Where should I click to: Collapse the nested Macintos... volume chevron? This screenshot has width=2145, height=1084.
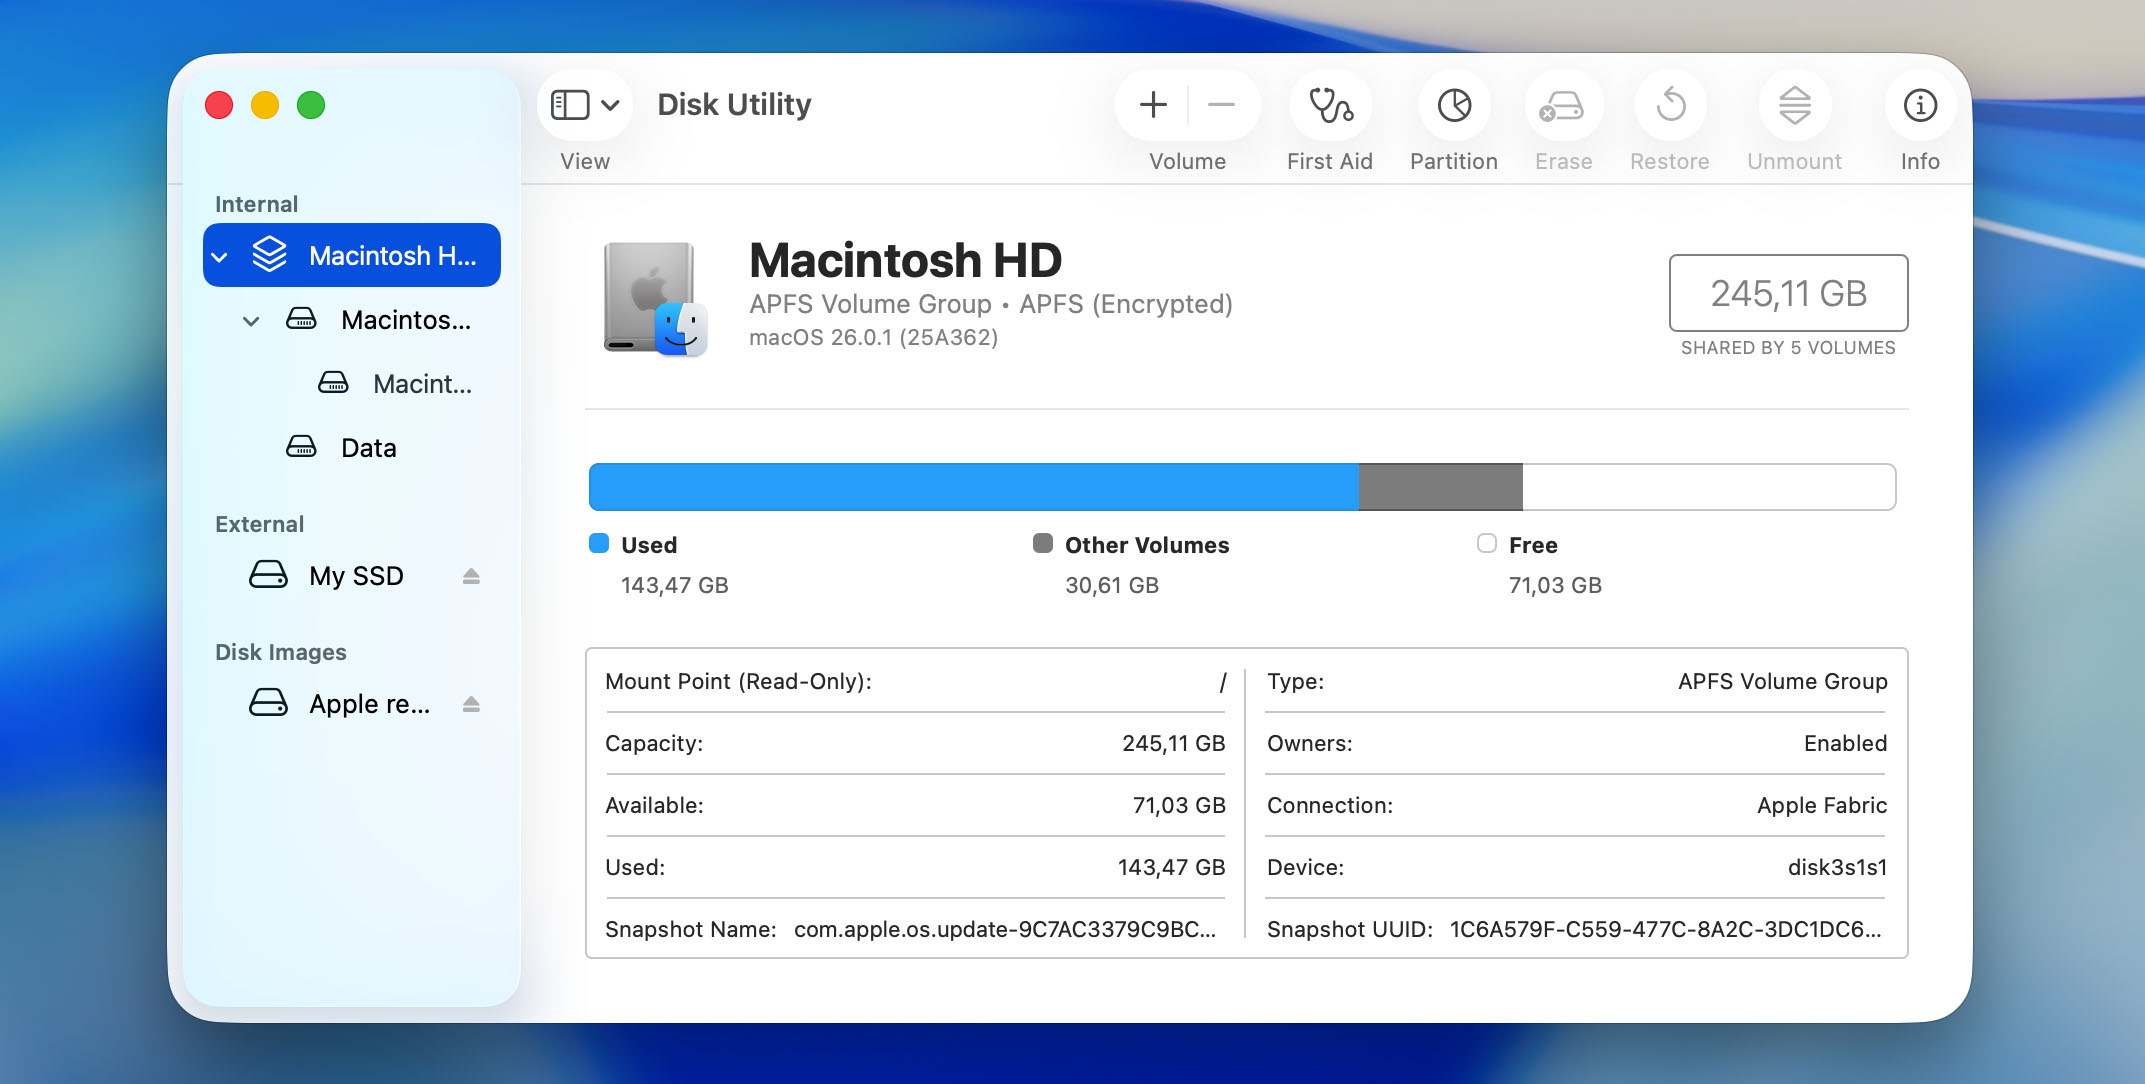(x=252, y=321)
